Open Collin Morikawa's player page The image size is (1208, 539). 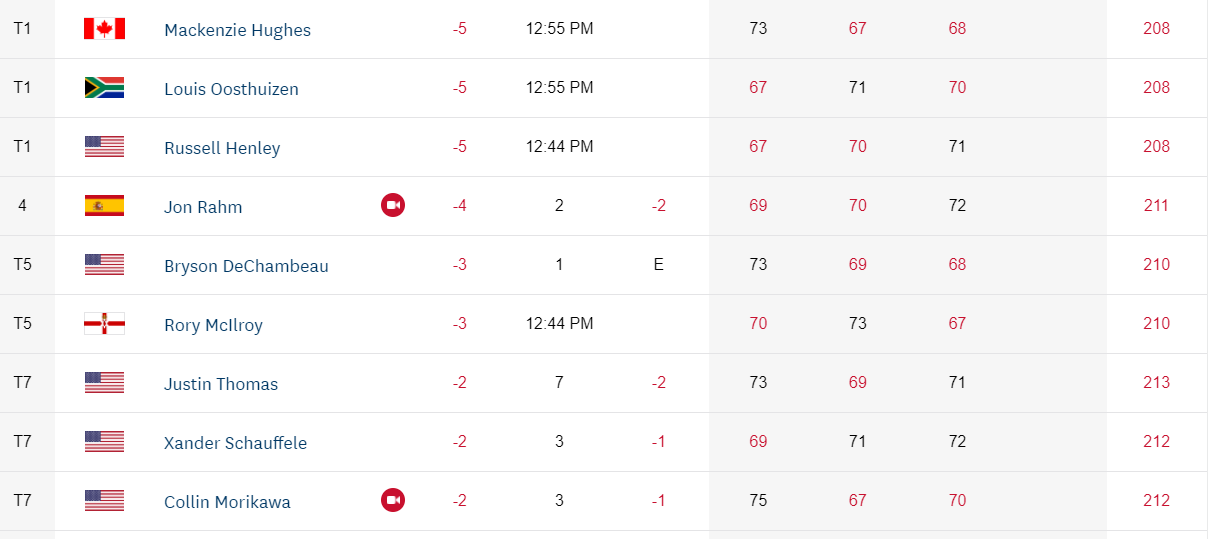(x=227, y=502)
